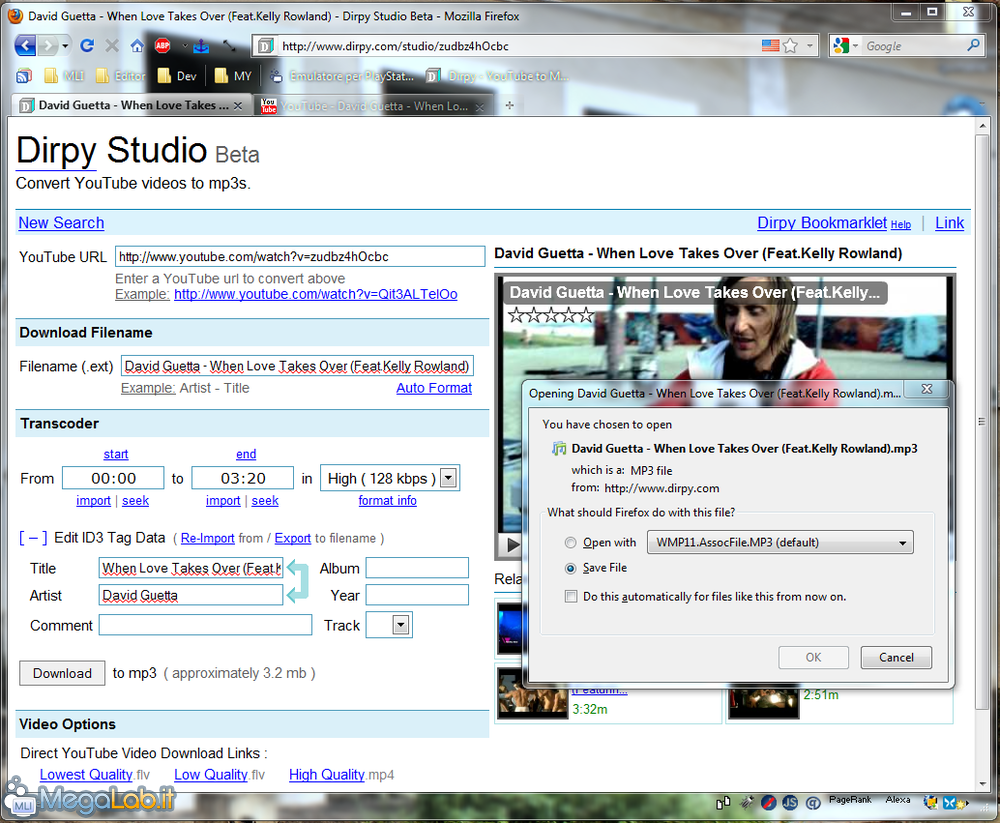Click the blue anchor toolbar icon
The width and height of the screenshot is (1000, 823).
(x=201, y=46)
